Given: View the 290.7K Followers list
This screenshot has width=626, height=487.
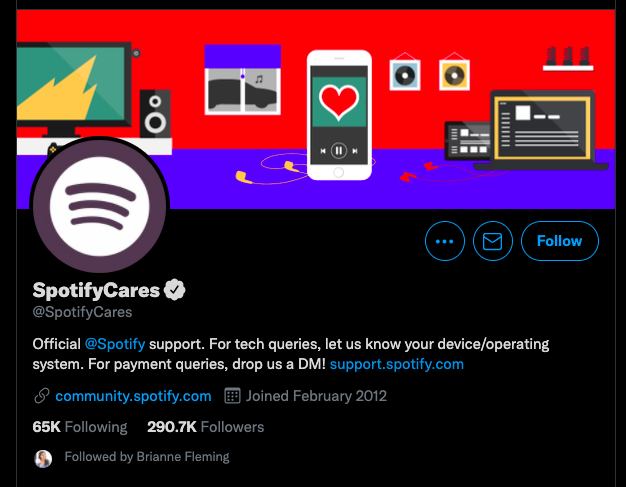Looking at the screenshot, I should (206, 427).
